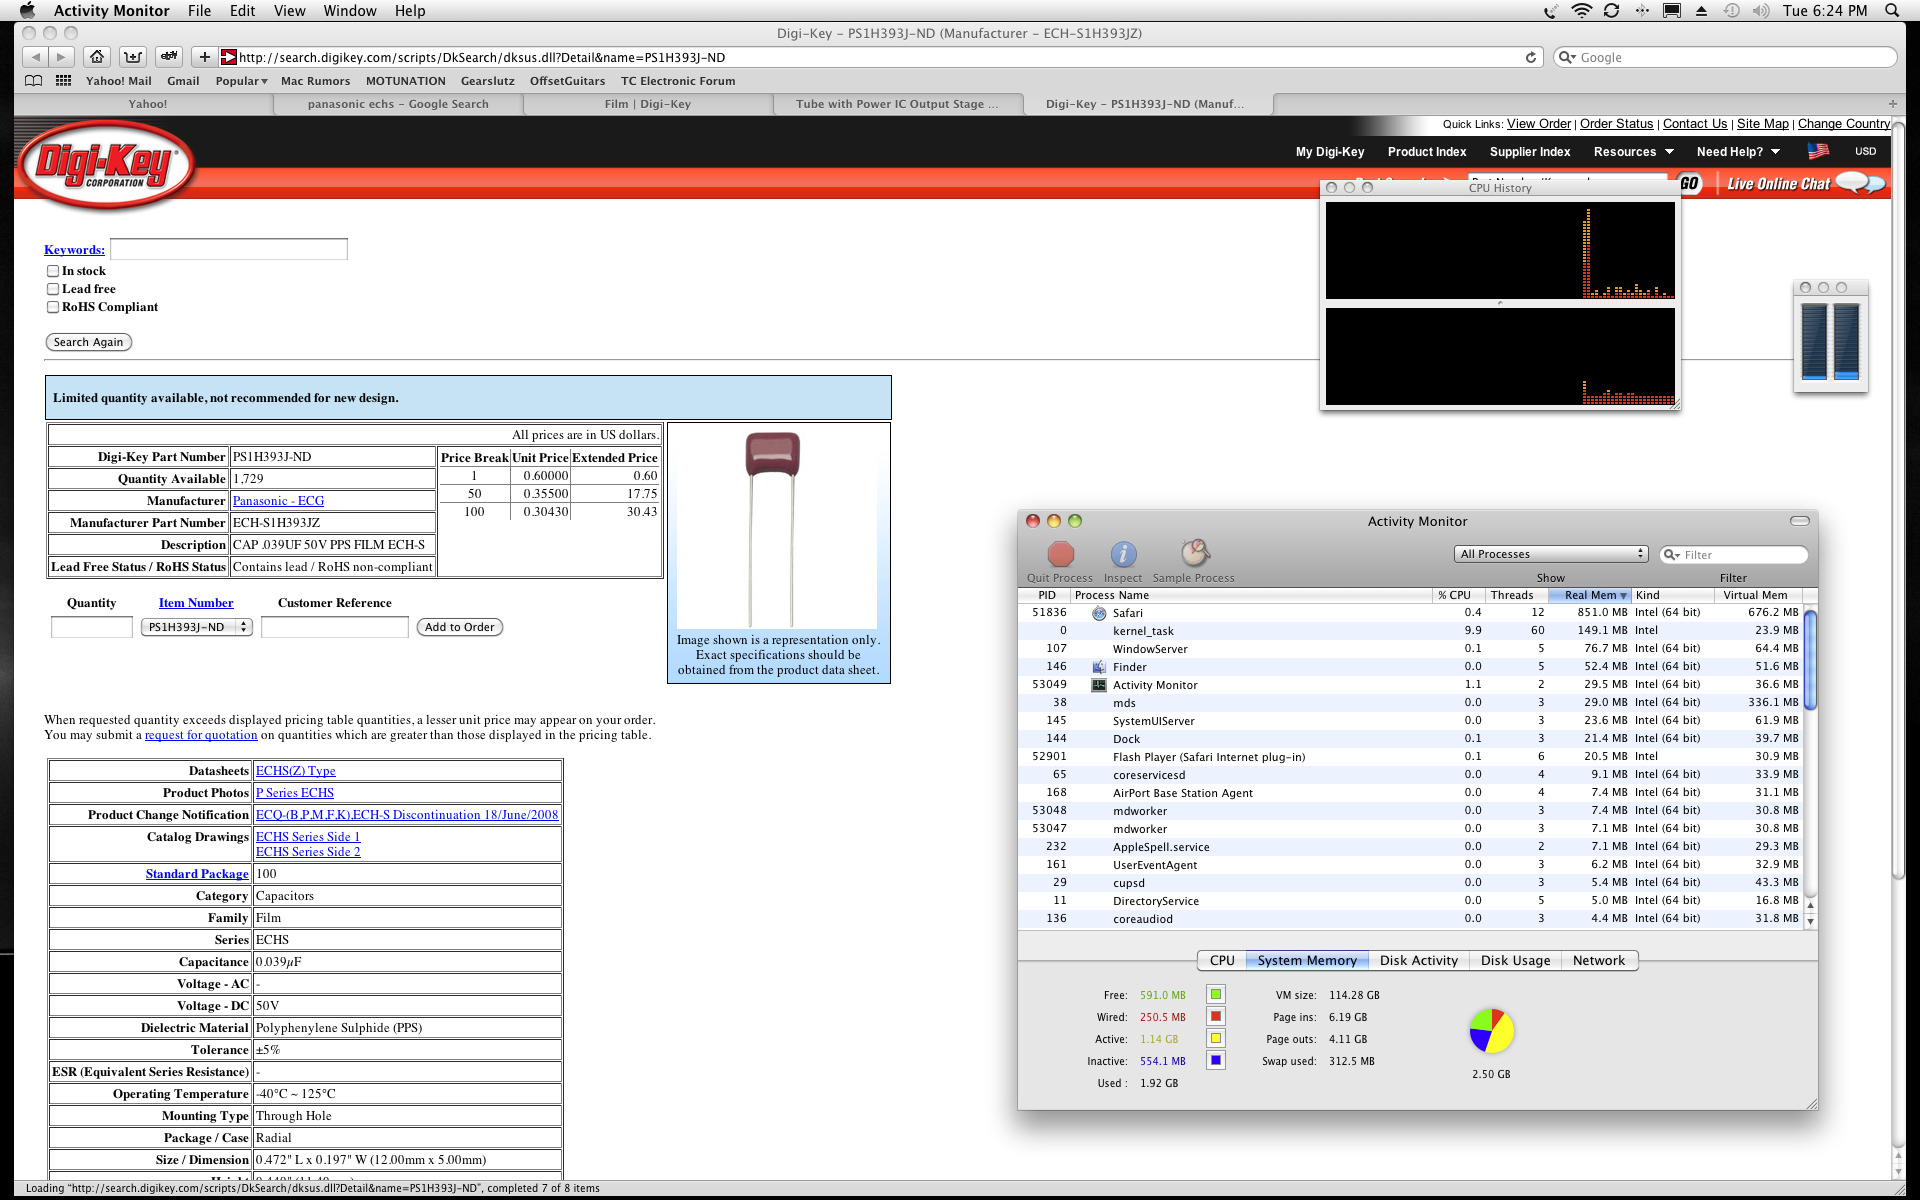
Task: Click the memory usage pie chart
Action: click(1491, 1031)
